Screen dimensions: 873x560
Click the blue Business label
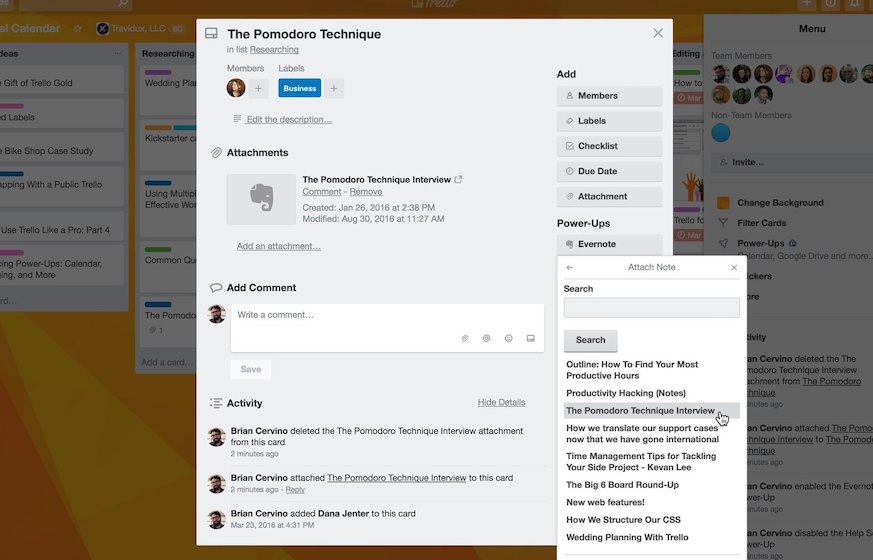[x=299, y=88]
